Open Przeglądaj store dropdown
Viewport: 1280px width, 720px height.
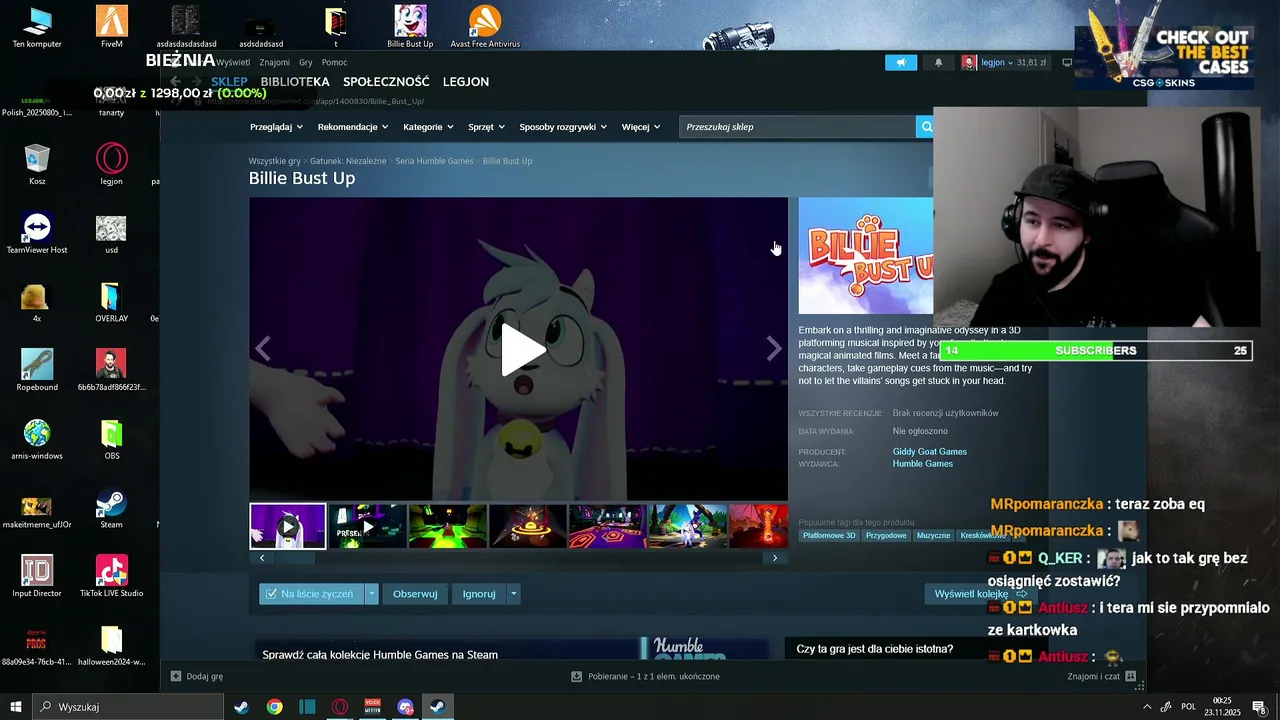[275, 127]
